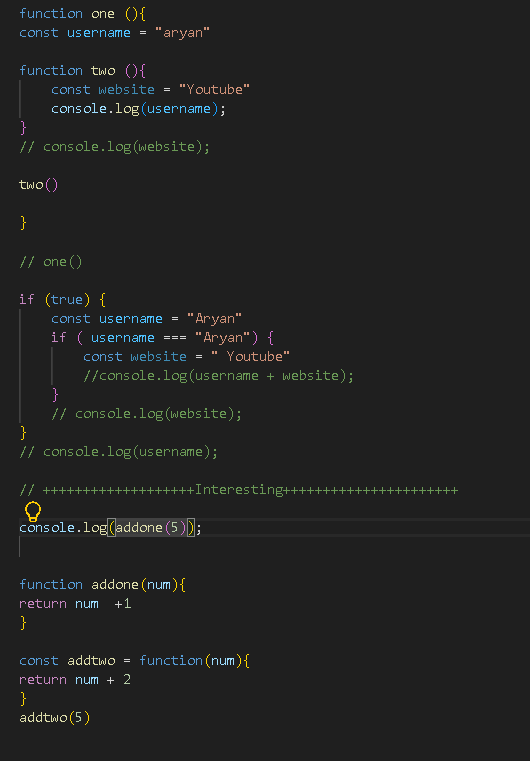Click the 'const addtwo = function(num){' line
530x761 pixels.
pyautogui.click(x=134, y=661)
